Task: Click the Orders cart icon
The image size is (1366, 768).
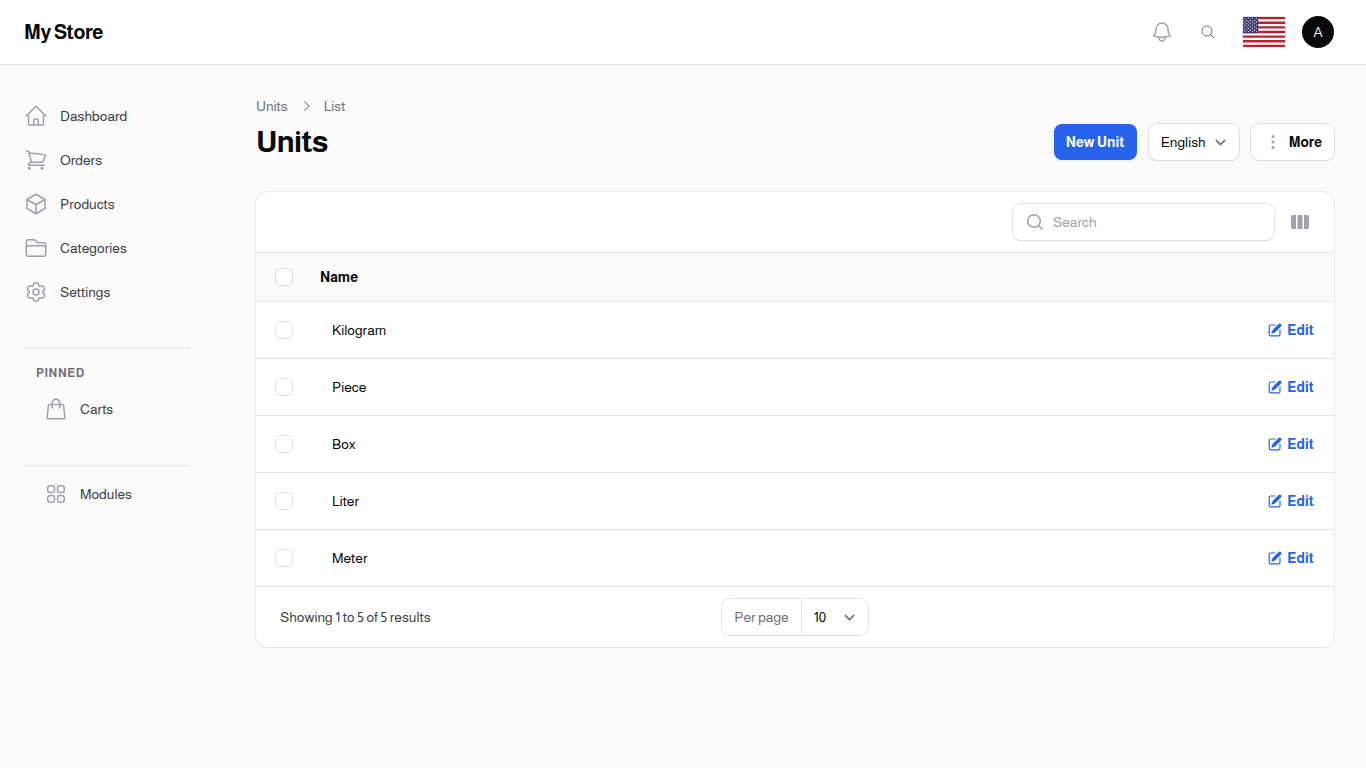Action: (36, 160)
